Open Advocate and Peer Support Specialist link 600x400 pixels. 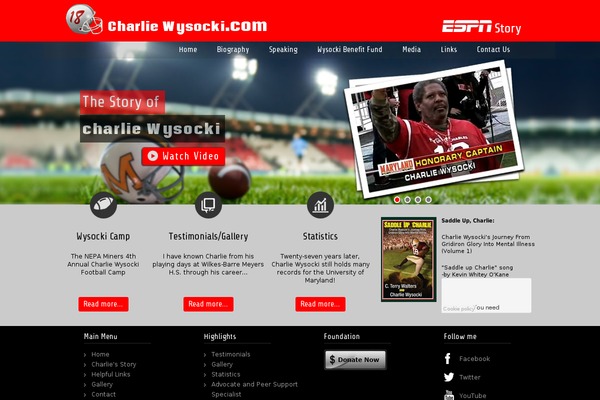tap(254, 389)
